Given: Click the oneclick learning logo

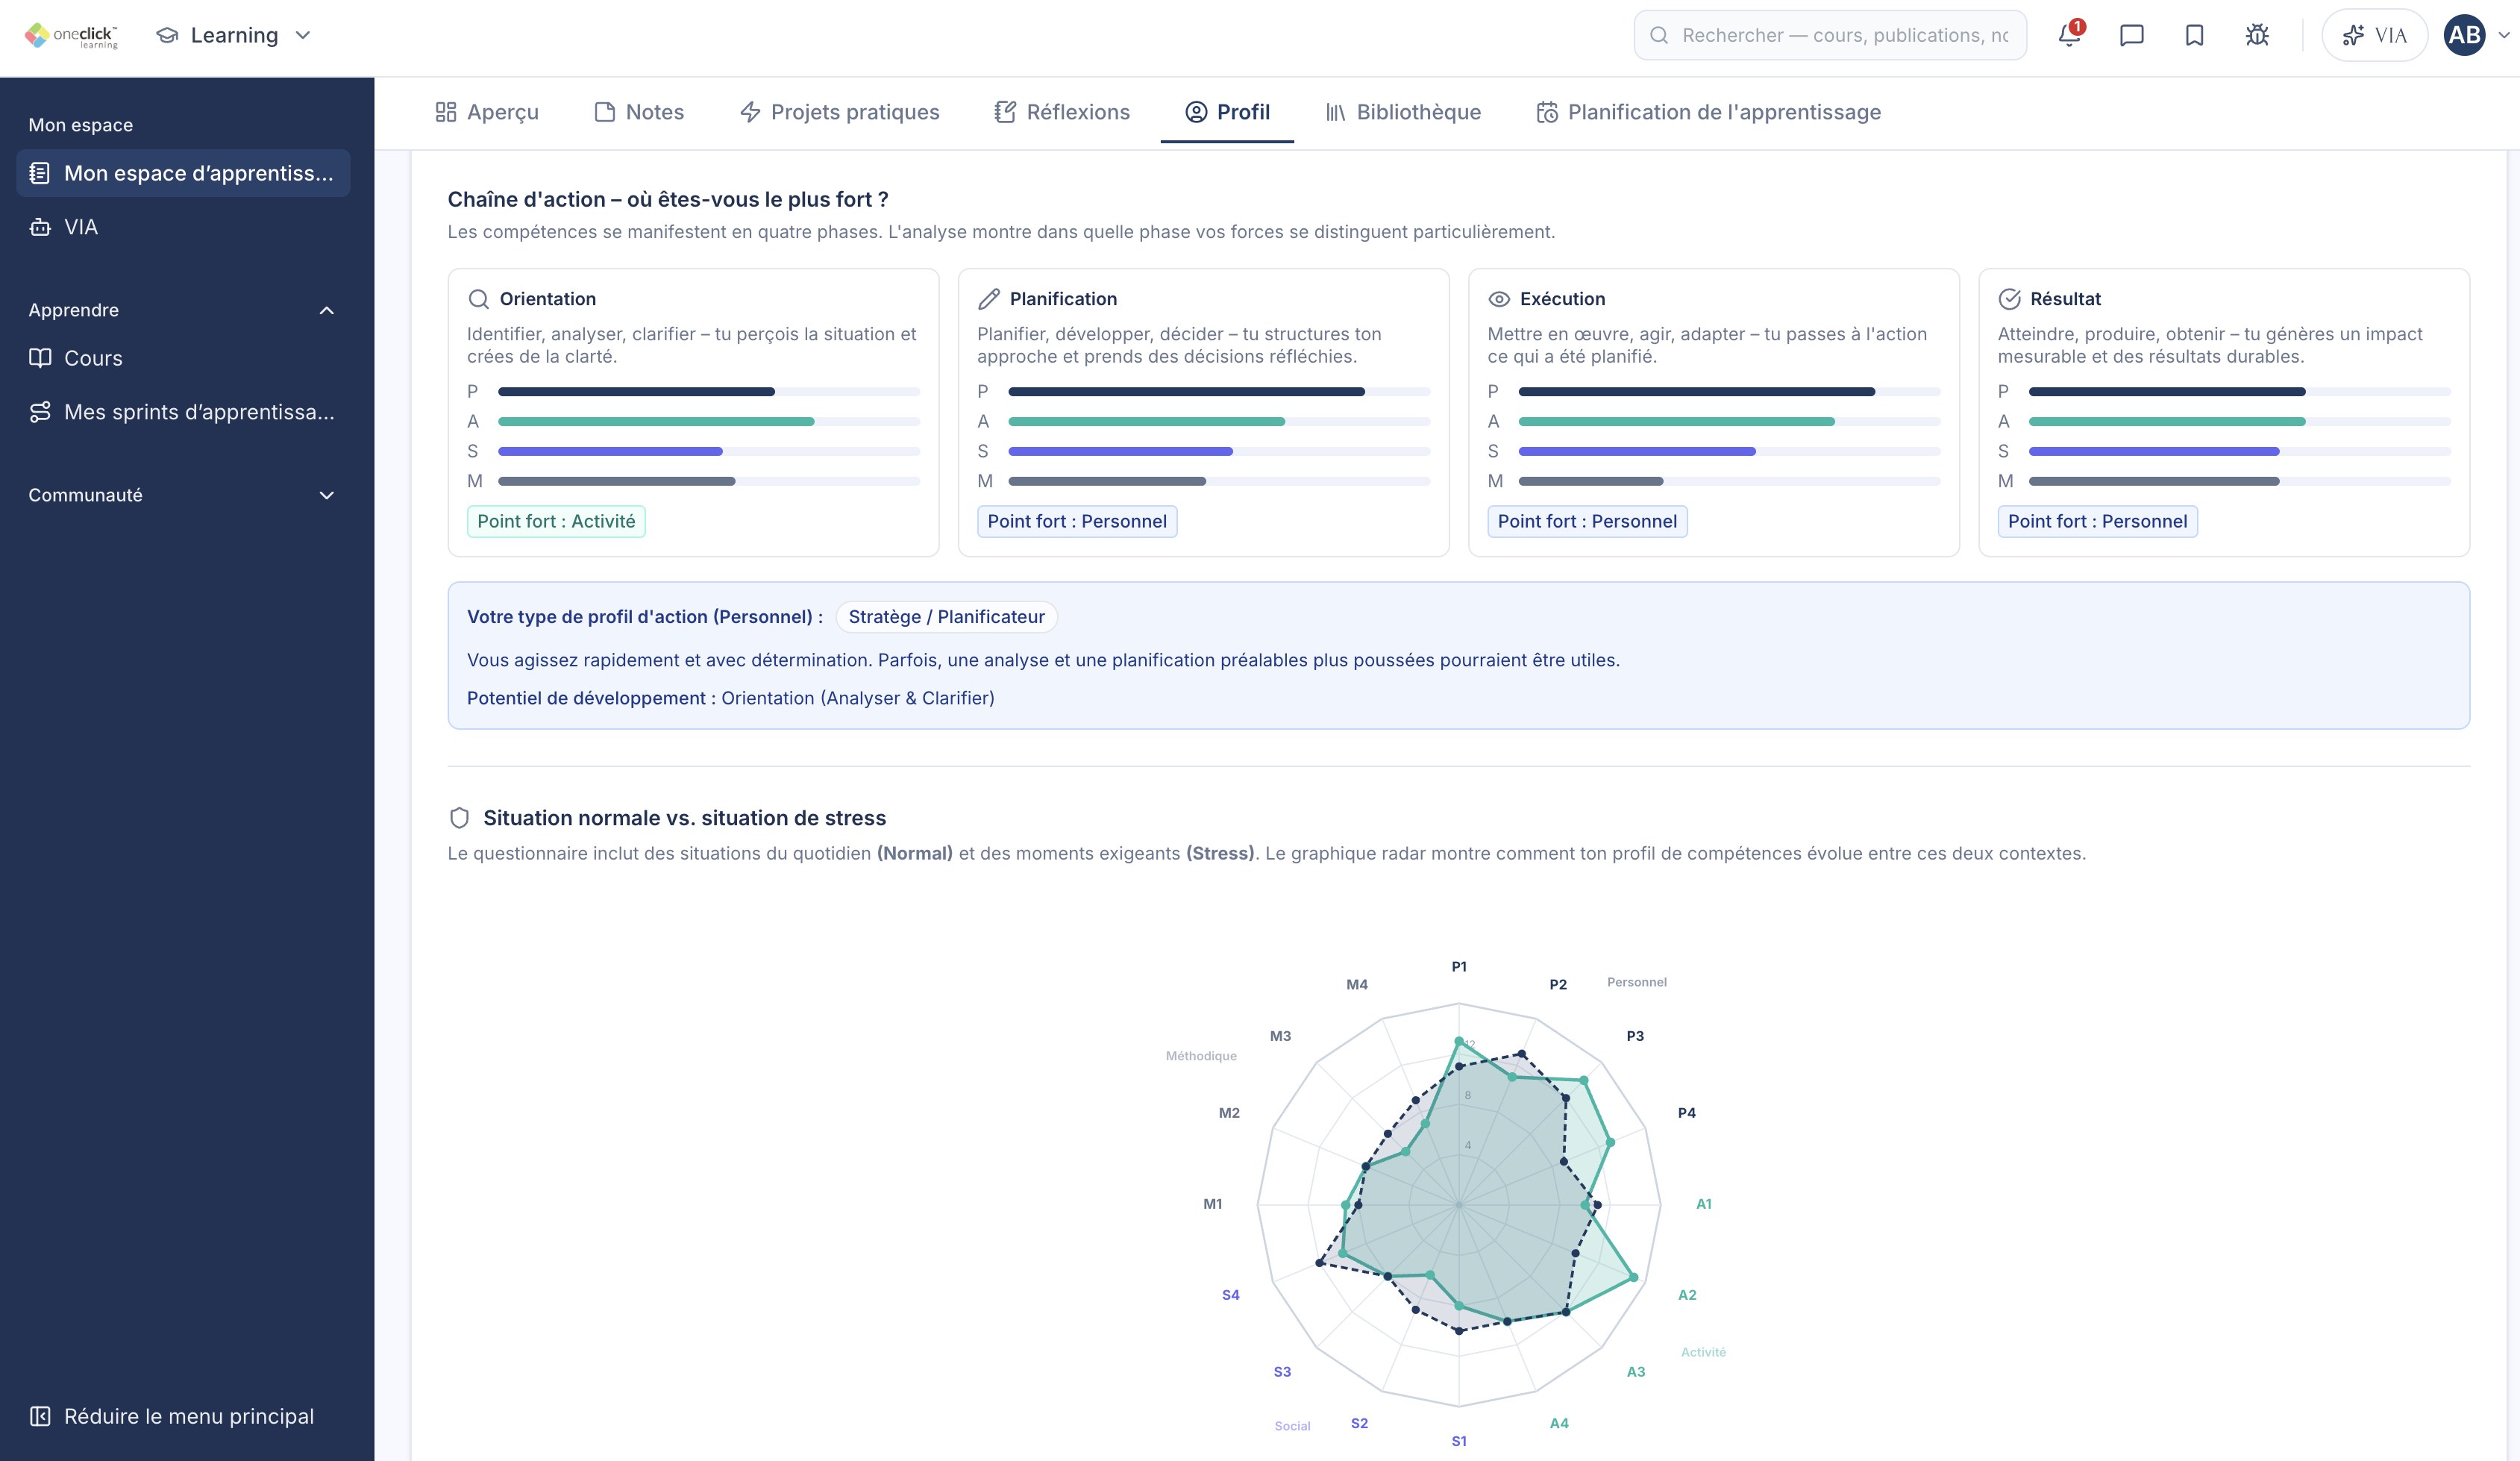Looking at the screenshot, I should pos(71,35).
